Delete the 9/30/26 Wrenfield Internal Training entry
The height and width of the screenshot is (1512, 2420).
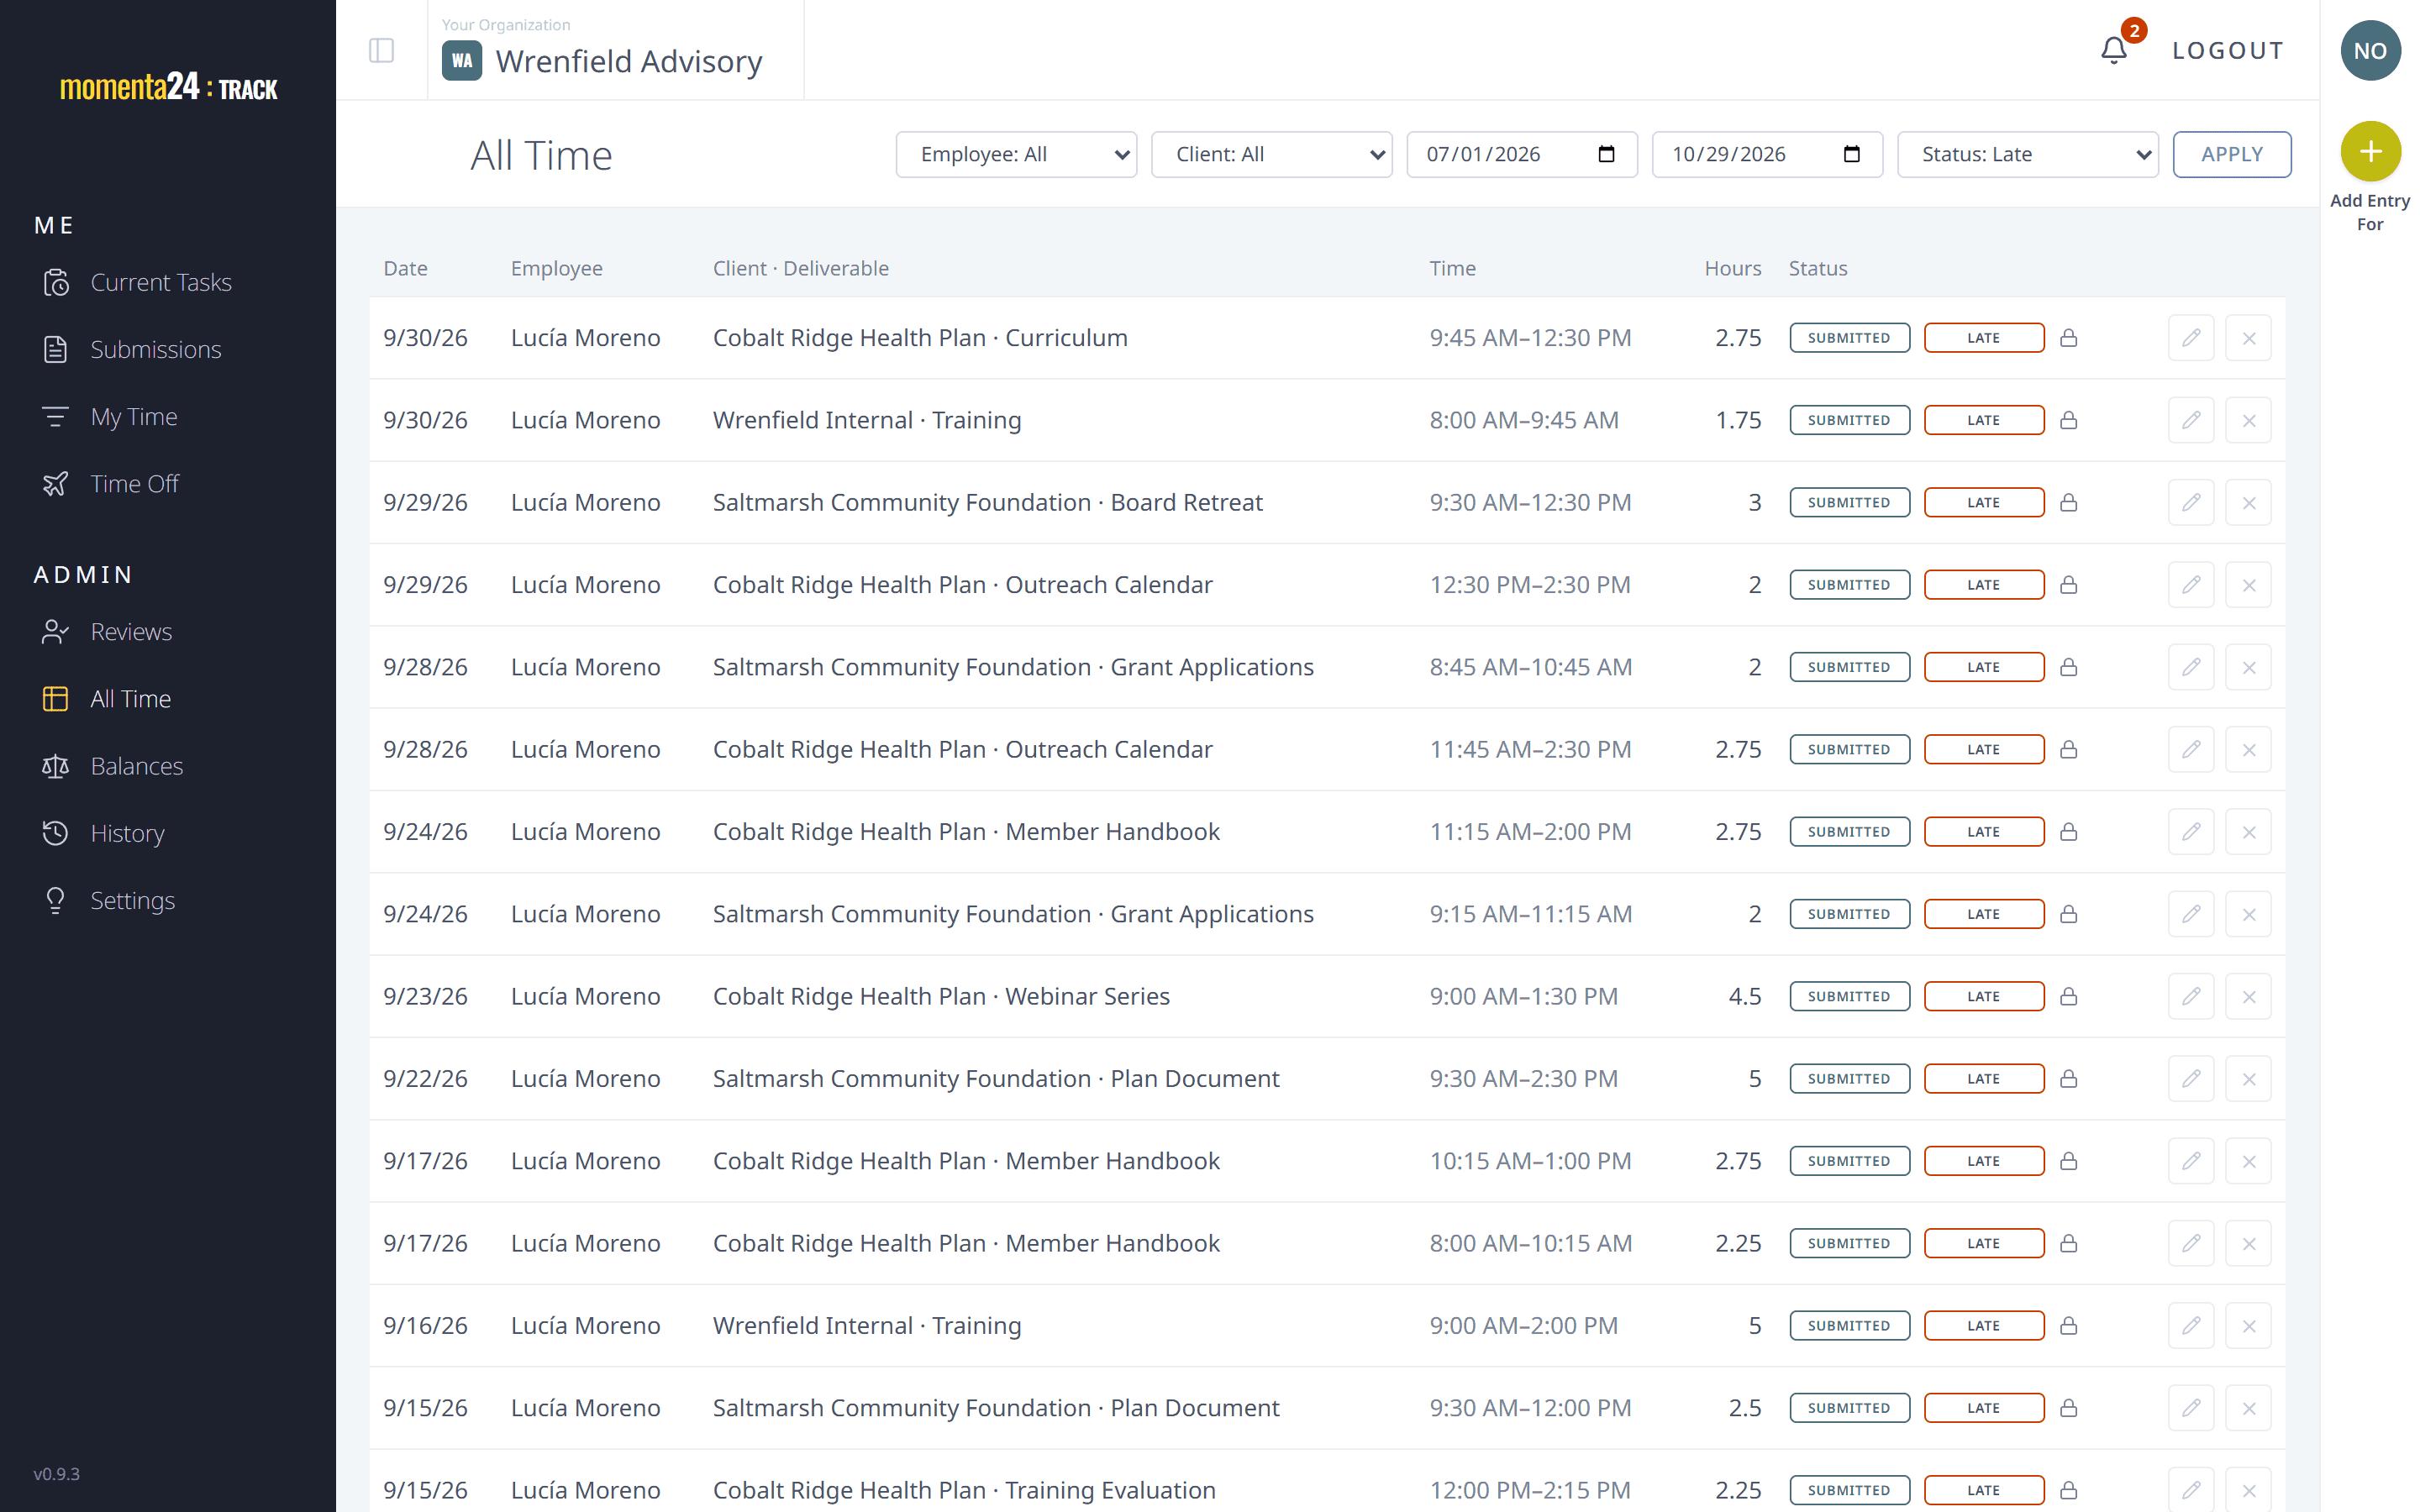point(2248,420)
